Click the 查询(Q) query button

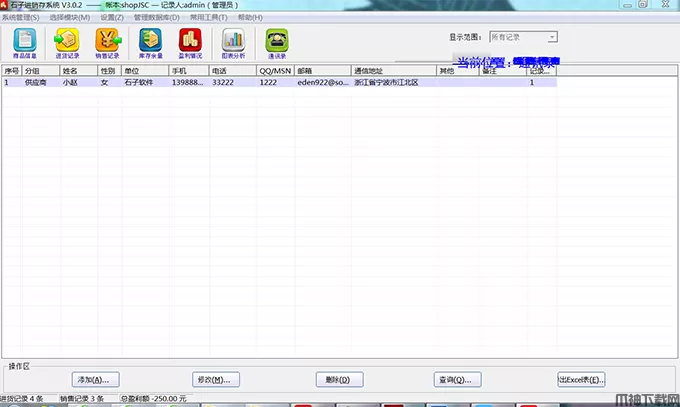pyautogui.click(x=456, y=380)
